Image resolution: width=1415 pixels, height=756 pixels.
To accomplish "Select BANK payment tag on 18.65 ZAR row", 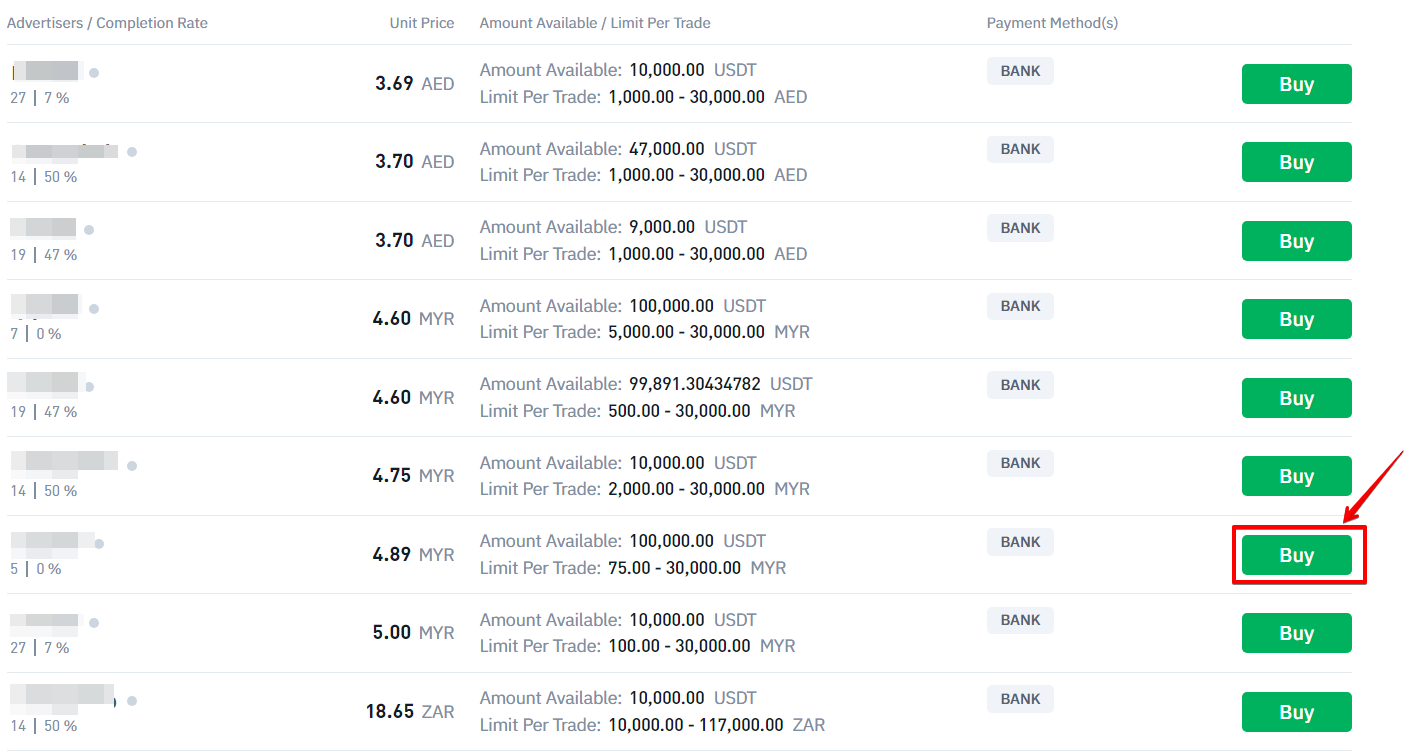I will 1020,698.
